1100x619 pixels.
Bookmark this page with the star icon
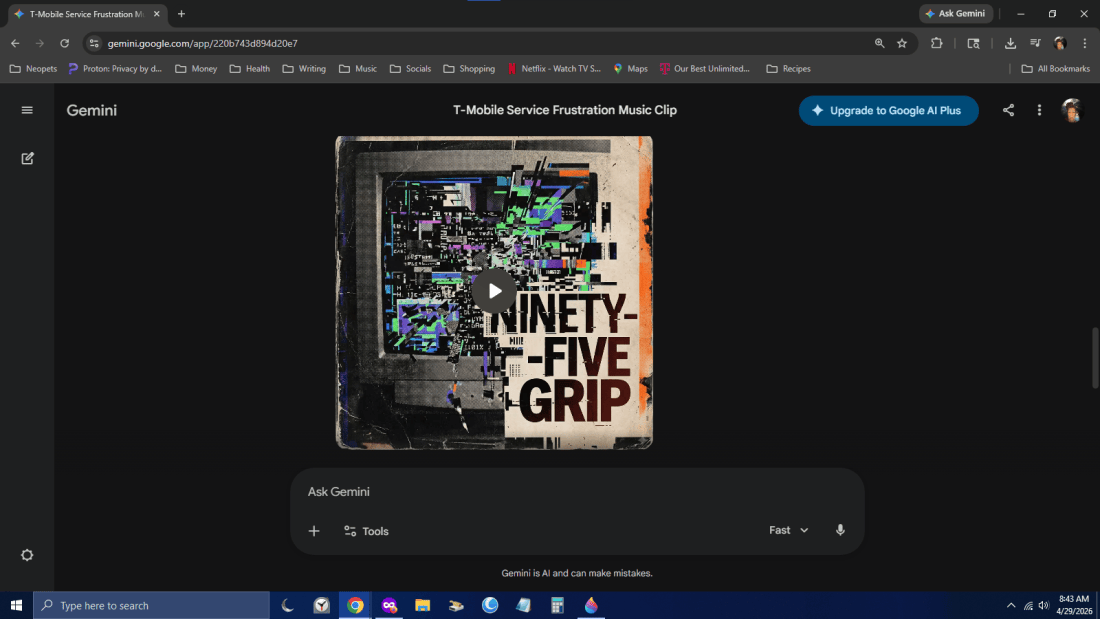[902, 44]
